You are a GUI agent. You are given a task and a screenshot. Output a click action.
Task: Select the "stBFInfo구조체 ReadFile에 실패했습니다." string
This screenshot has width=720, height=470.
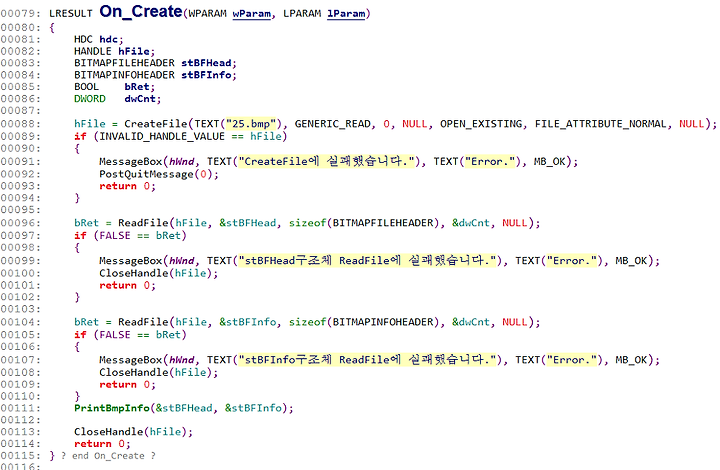pyautogui.click(x=367, y=360)
